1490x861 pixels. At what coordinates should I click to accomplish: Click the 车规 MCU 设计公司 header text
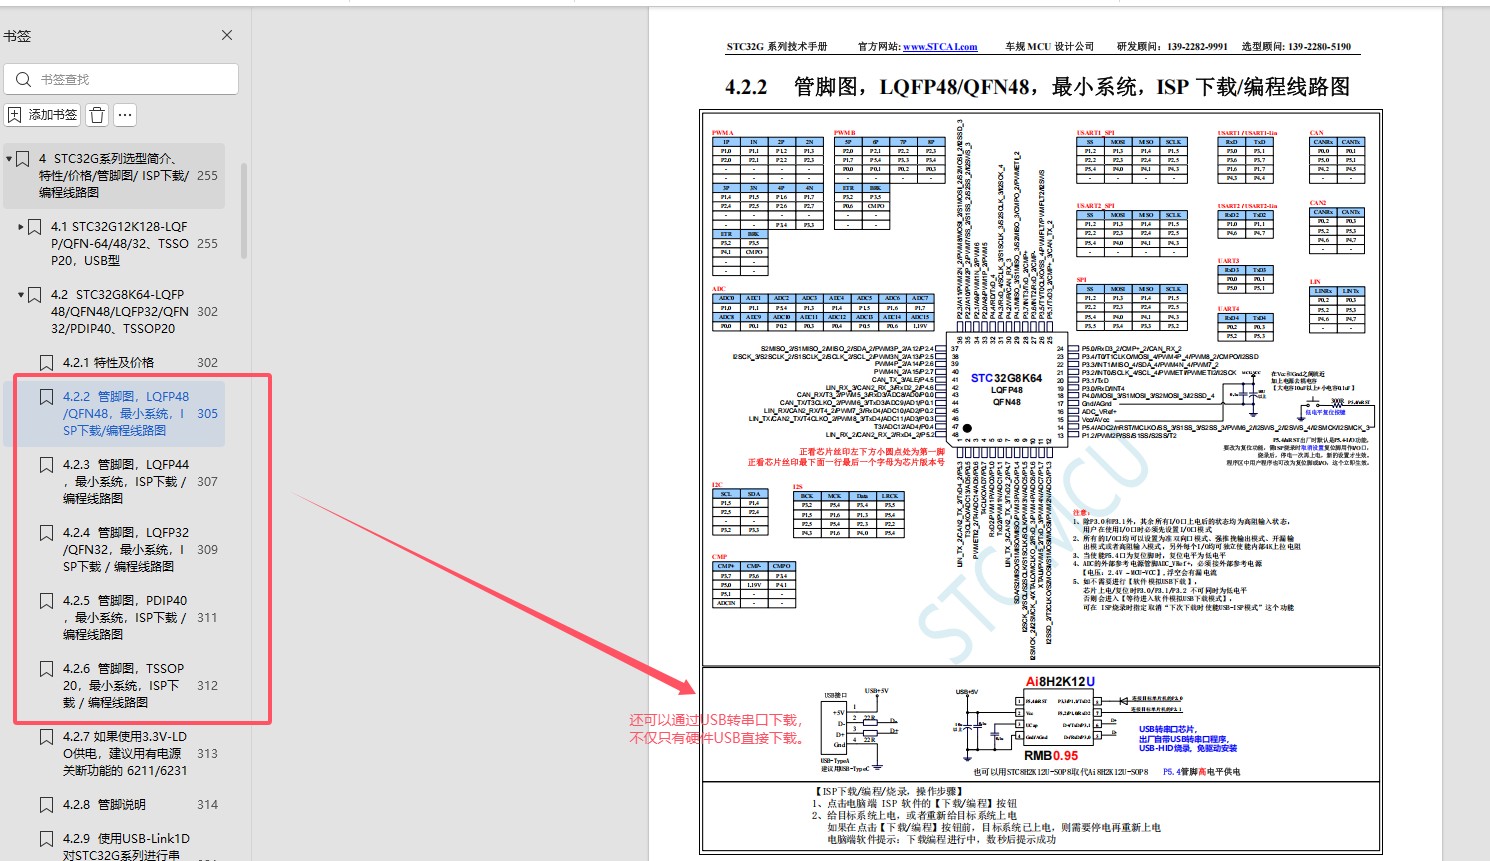[1049, 47]
